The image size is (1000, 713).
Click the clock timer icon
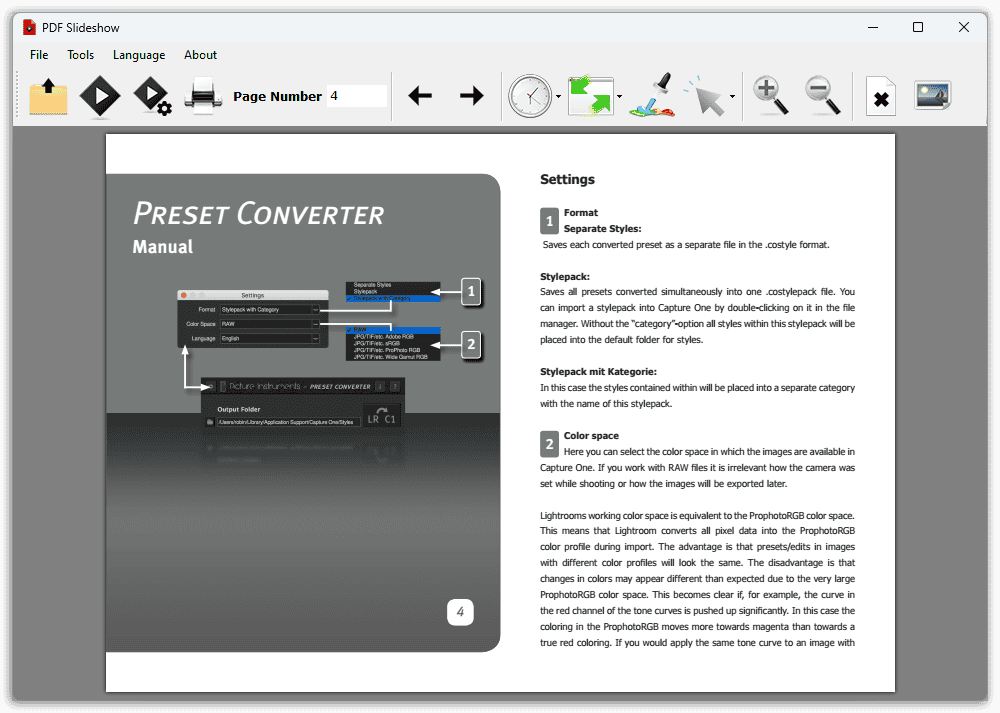pos(530,96)
